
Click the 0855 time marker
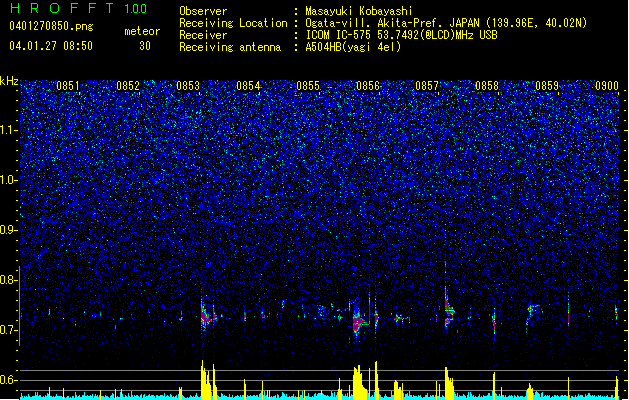tap(308, 85)
